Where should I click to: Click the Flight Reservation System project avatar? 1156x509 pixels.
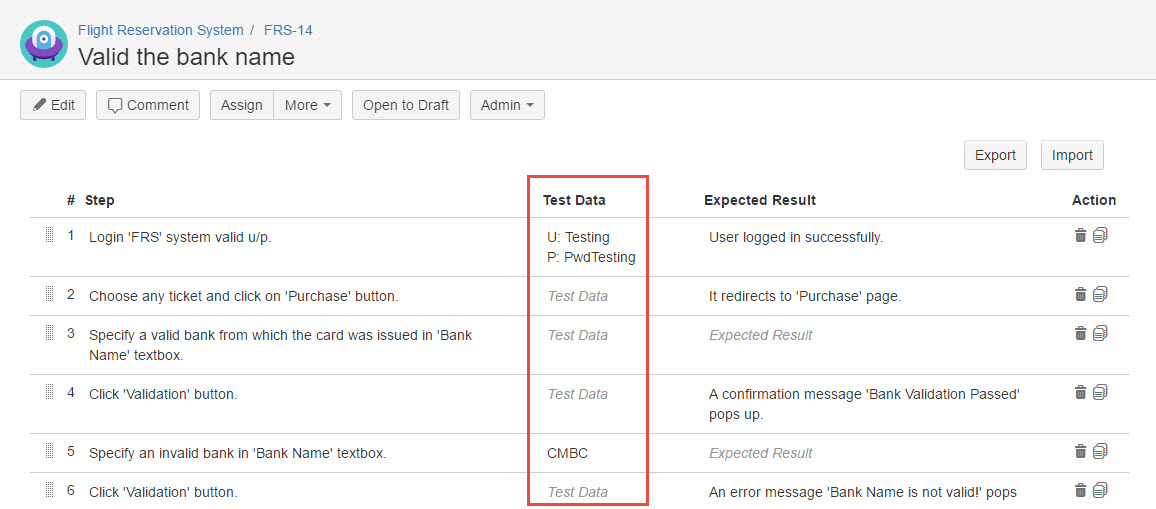(x=44, y=44)
